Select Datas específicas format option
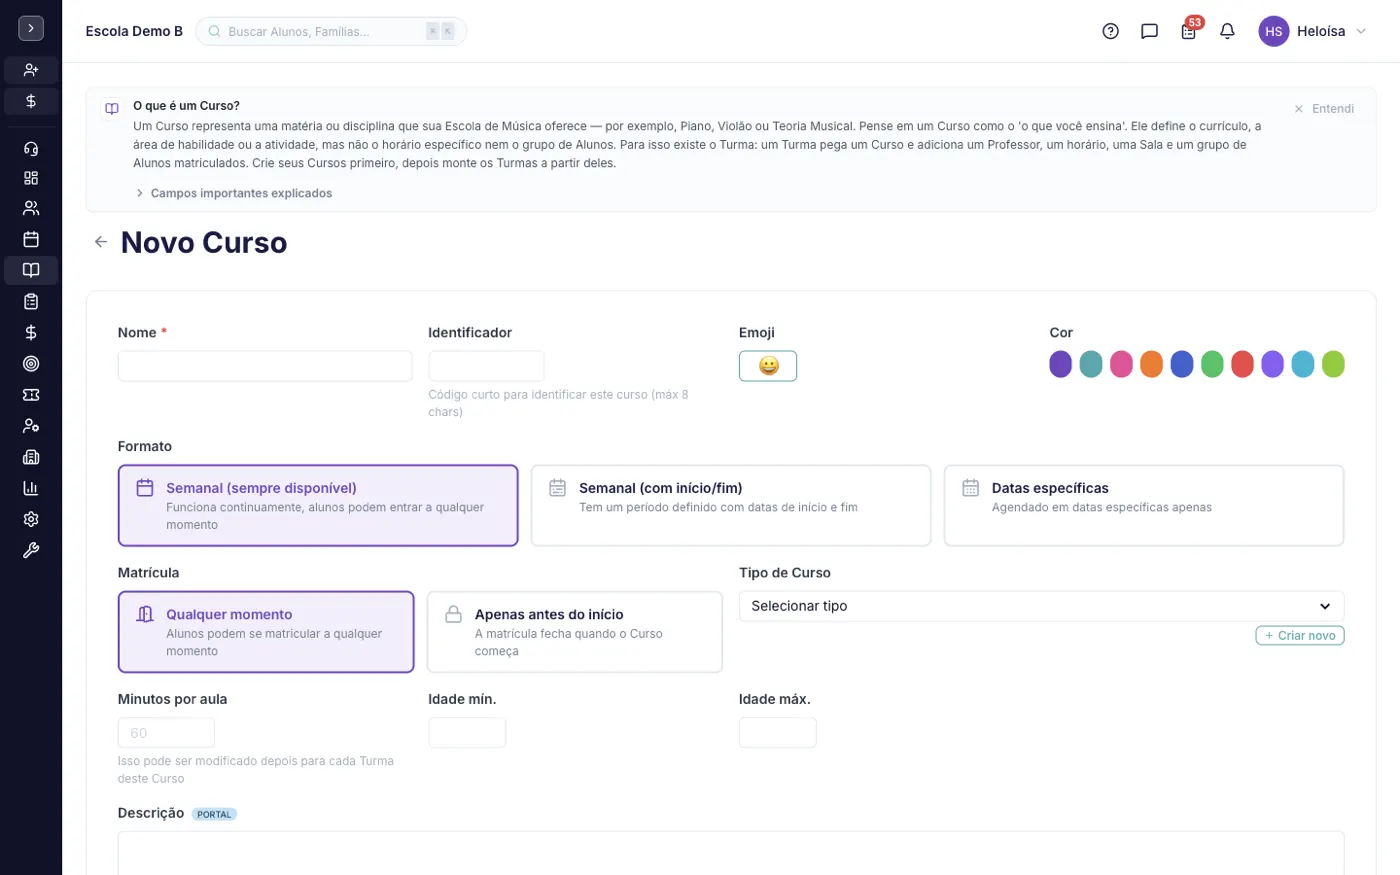The image size is (1400, 875). tap(1143, 505)
